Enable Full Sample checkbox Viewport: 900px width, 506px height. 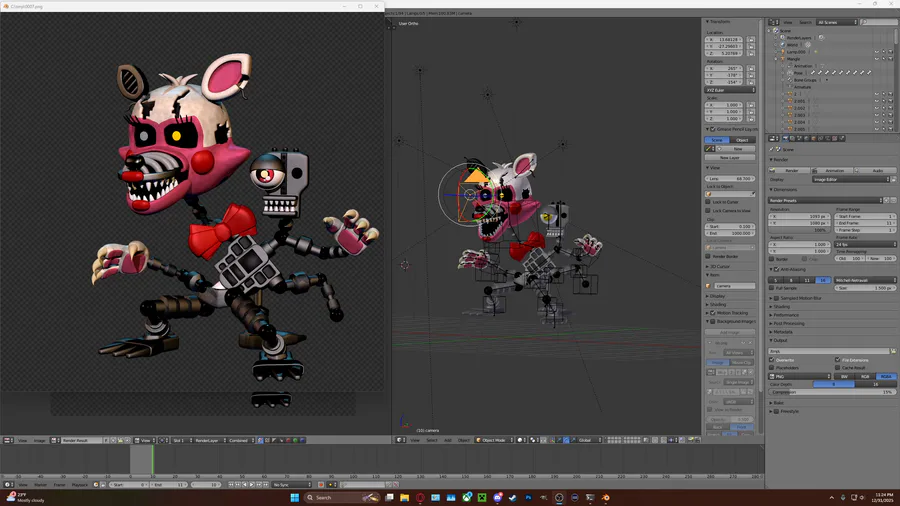click(x=772, y=287)
